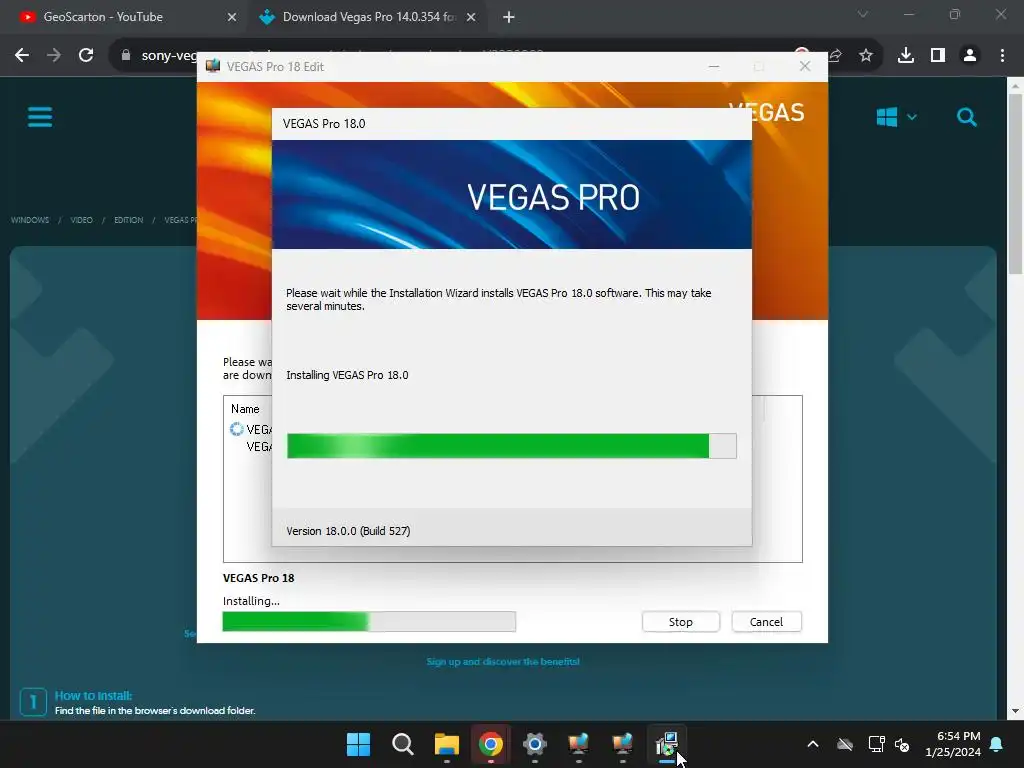This screenshot has height=768, width=1024.
Task: View site security lock information
Action: pyautogui.click(x=126, y=56)
